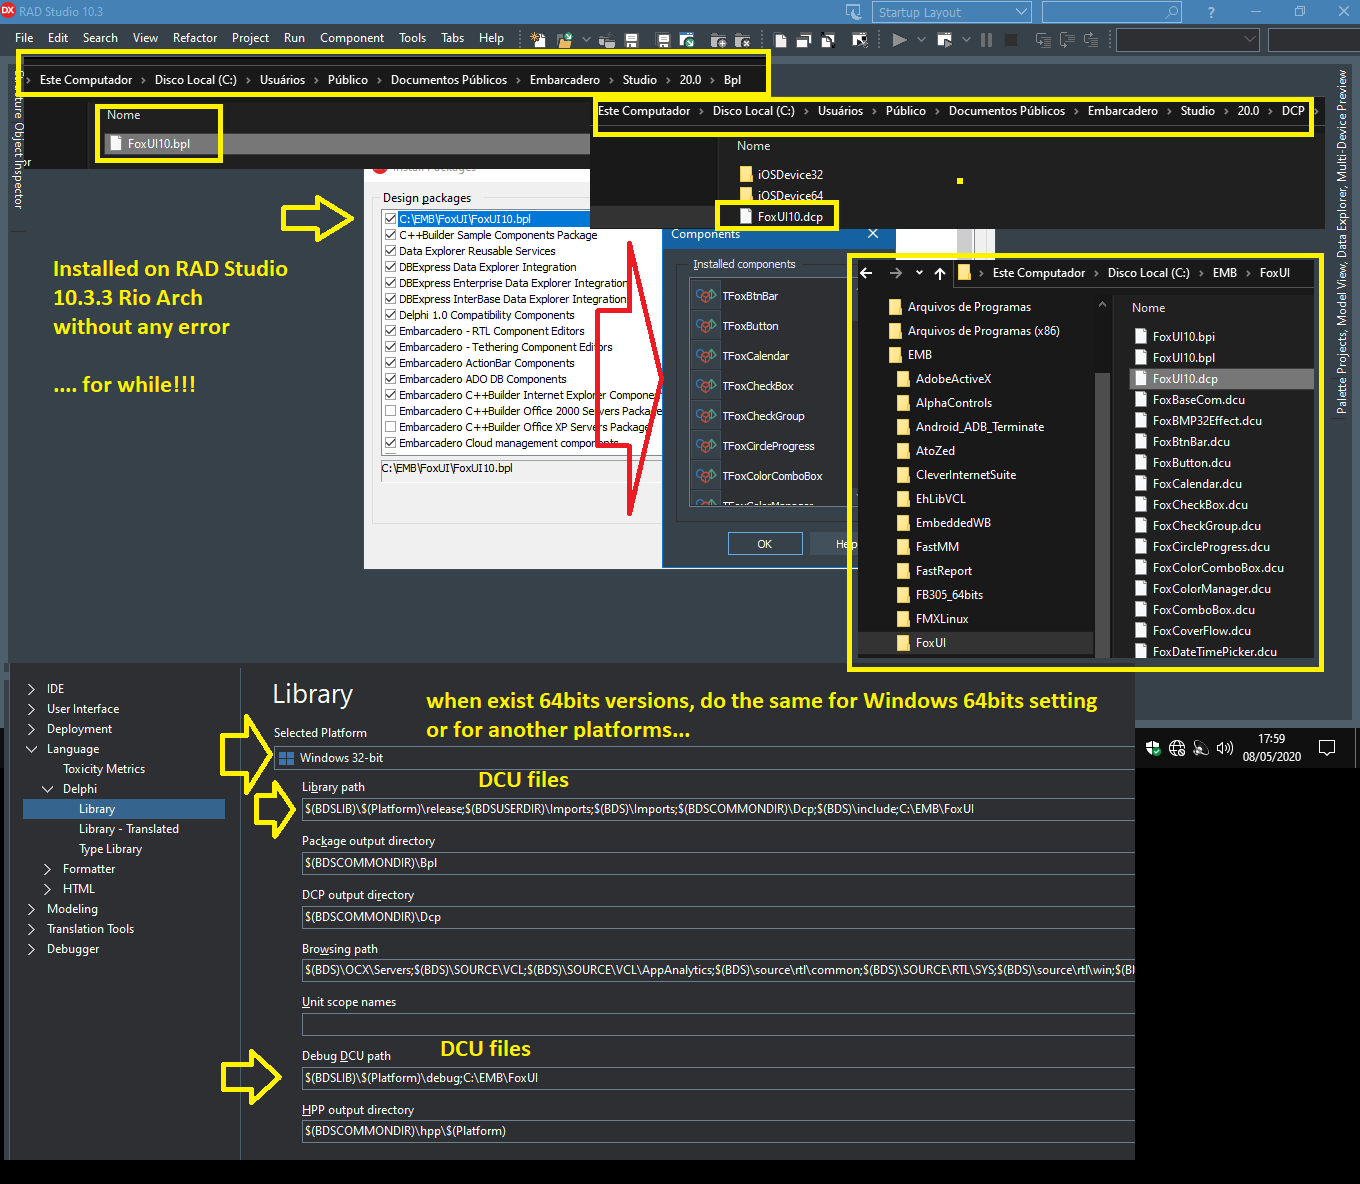The width and height of the screenshot is (1360, 1184).
Task: Click the network globe tray icon
Action: [1177, 748]
